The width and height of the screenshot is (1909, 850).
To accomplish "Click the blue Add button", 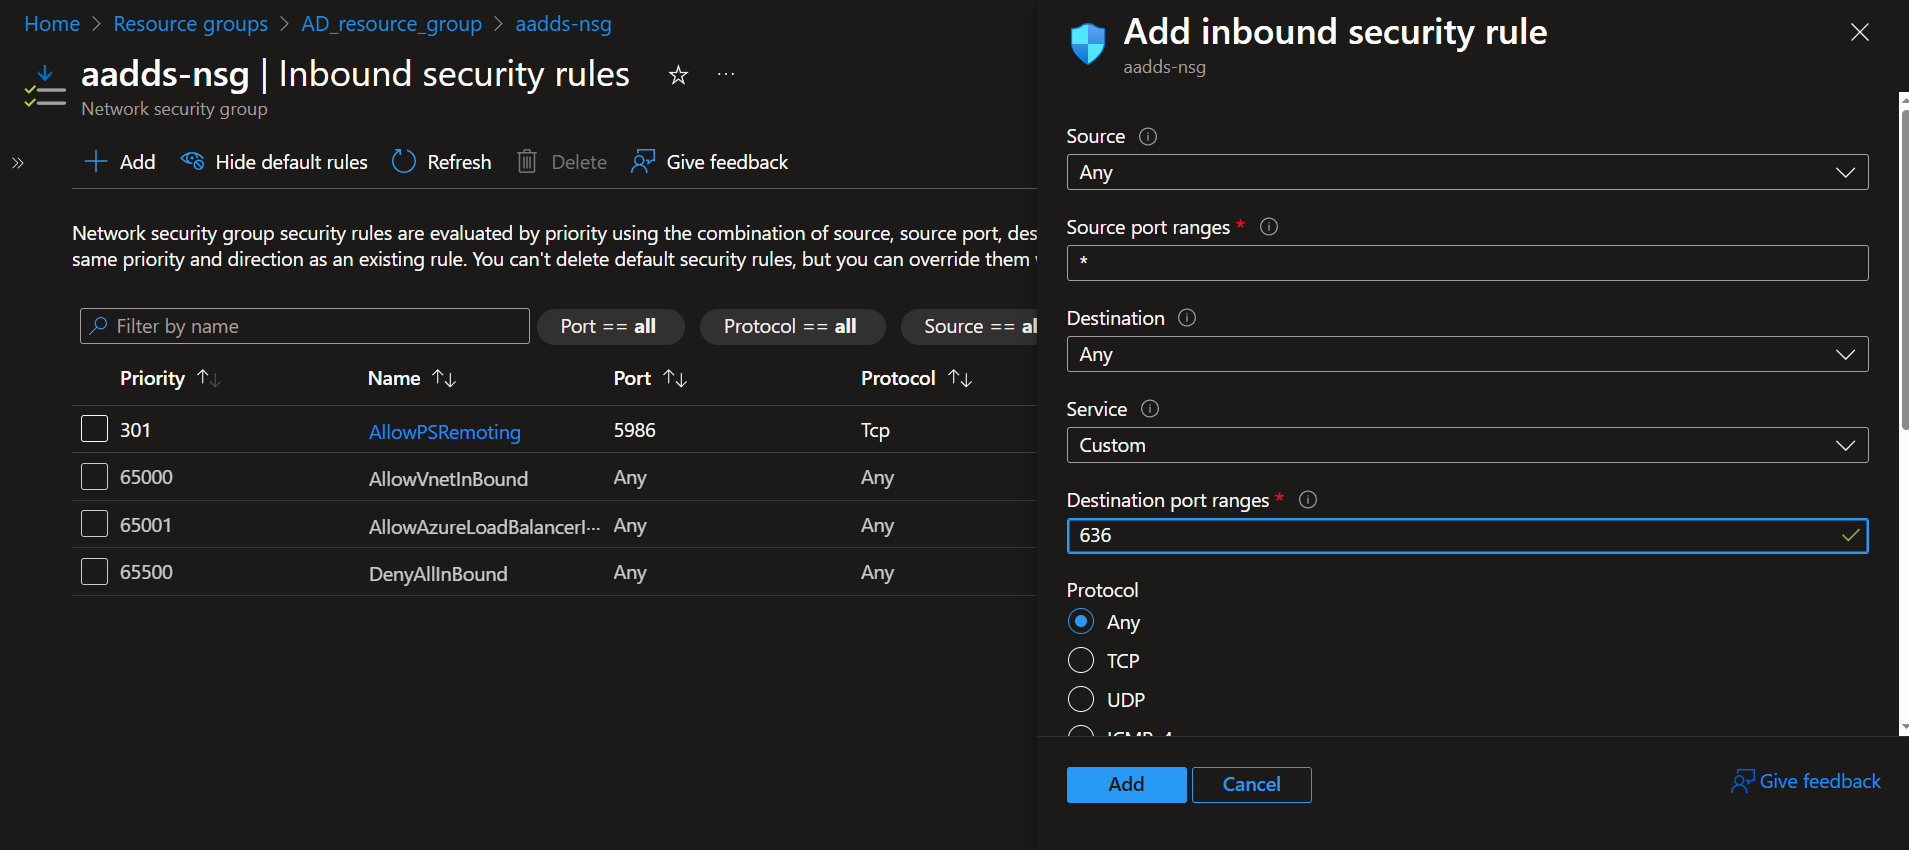I will click(x=1126, y=785).
